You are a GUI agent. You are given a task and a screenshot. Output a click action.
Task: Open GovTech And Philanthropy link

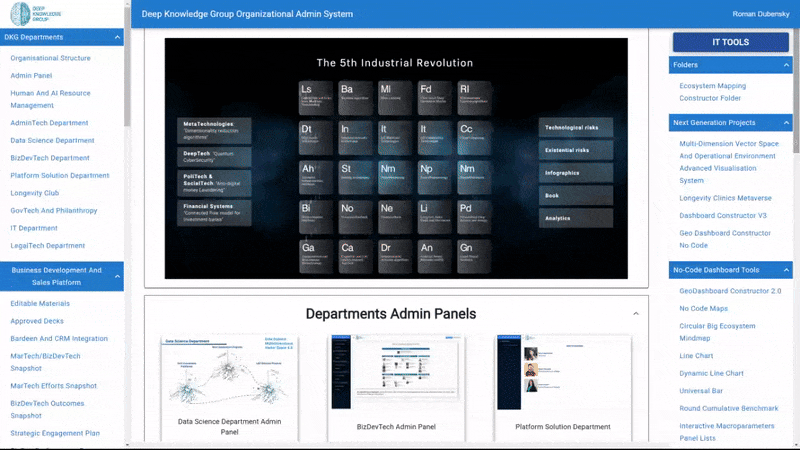(x=54, y=211)
